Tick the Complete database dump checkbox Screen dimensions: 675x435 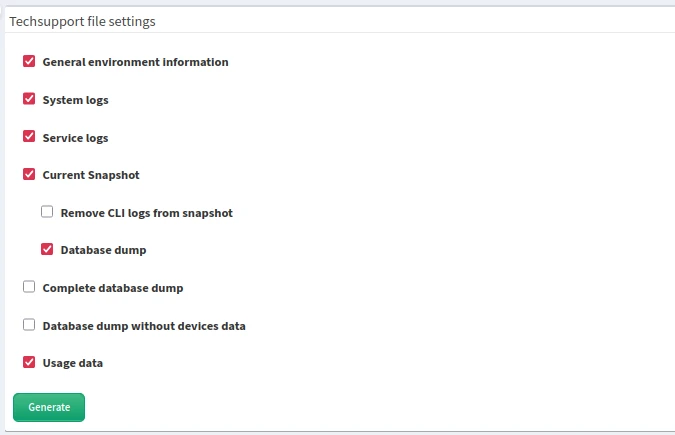(29, 287)
